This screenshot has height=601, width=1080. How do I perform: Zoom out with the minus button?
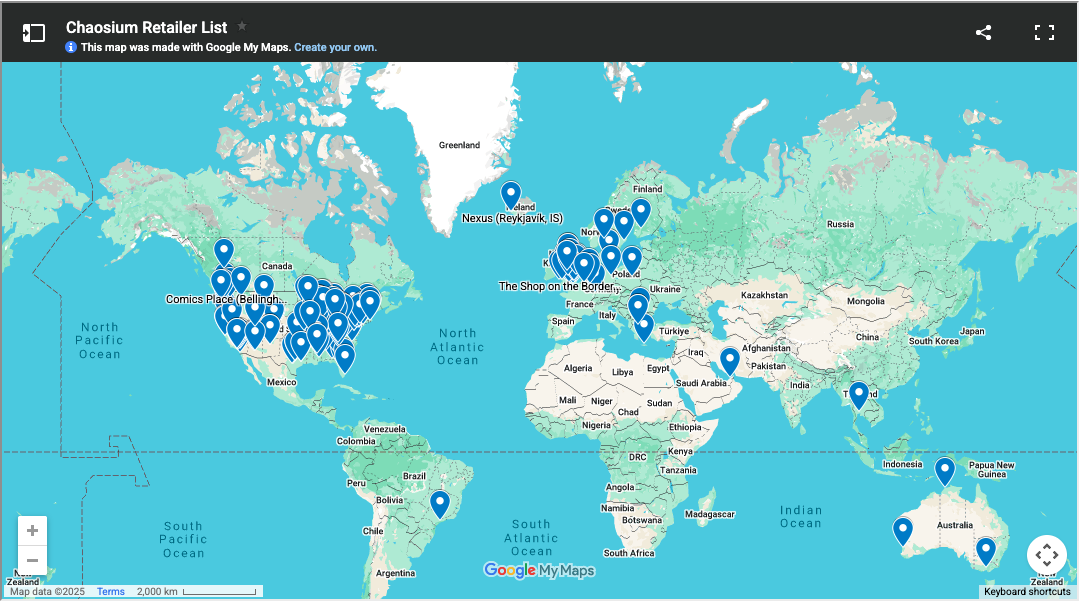[x=33, y=560]
